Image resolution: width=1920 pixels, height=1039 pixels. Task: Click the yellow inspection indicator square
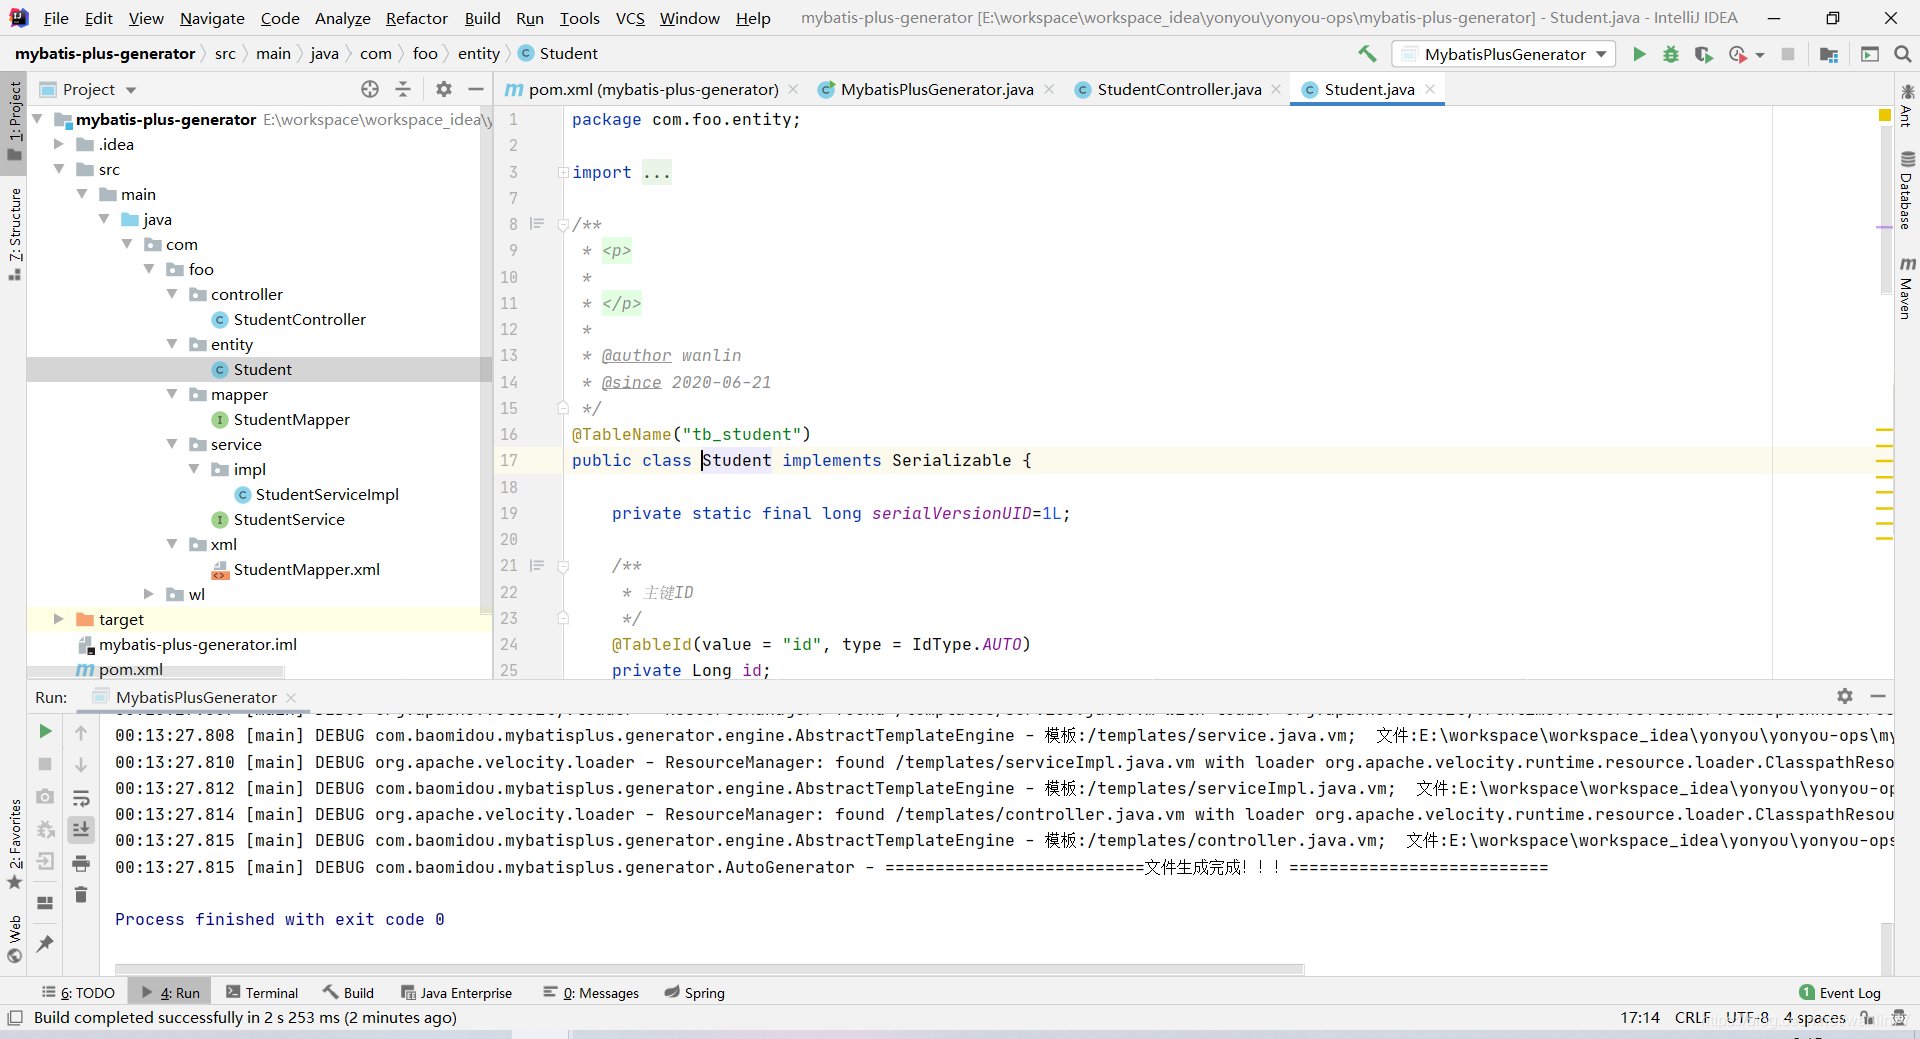tap(1884, 116)
